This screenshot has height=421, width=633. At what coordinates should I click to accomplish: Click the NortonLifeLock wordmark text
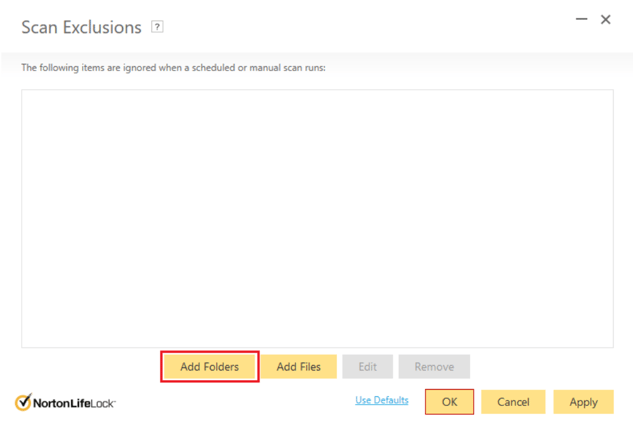click(76, 402)
